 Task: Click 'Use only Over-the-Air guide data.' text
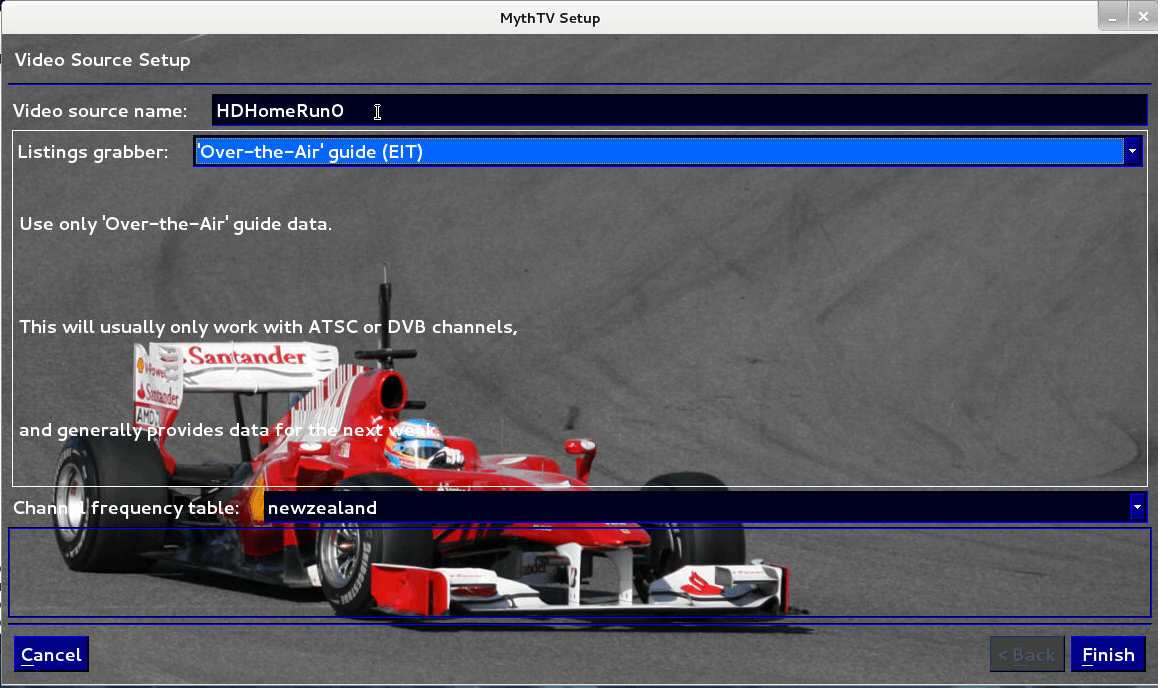pyautogui.click(x=176, y=224)
